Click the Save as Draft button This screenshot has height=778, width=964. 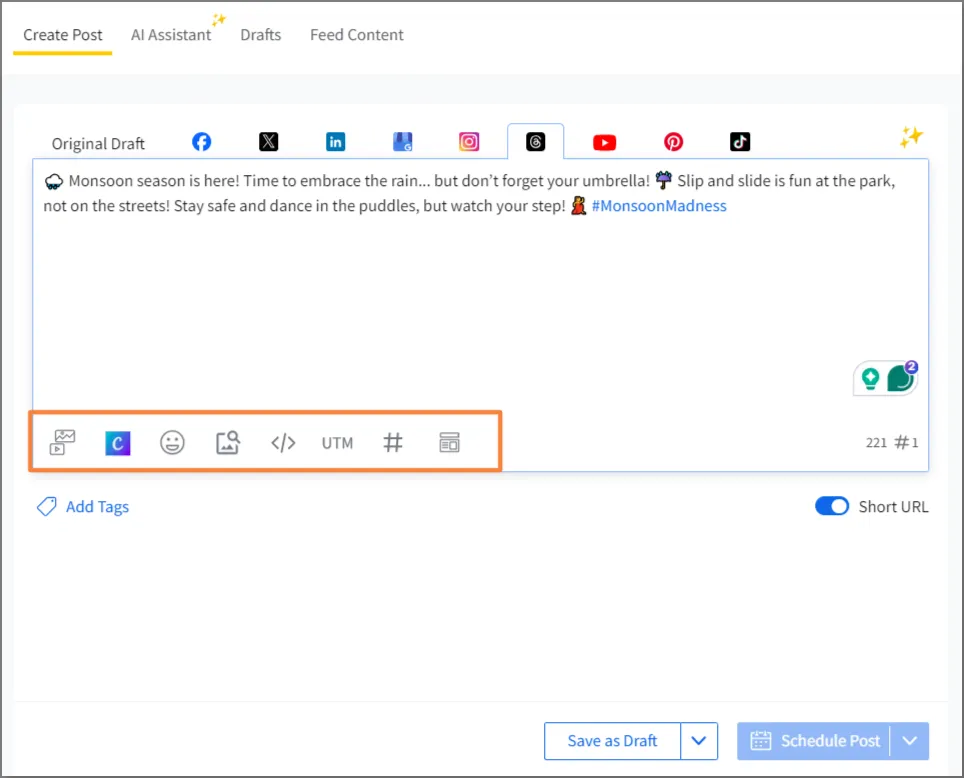pos(611,741)
